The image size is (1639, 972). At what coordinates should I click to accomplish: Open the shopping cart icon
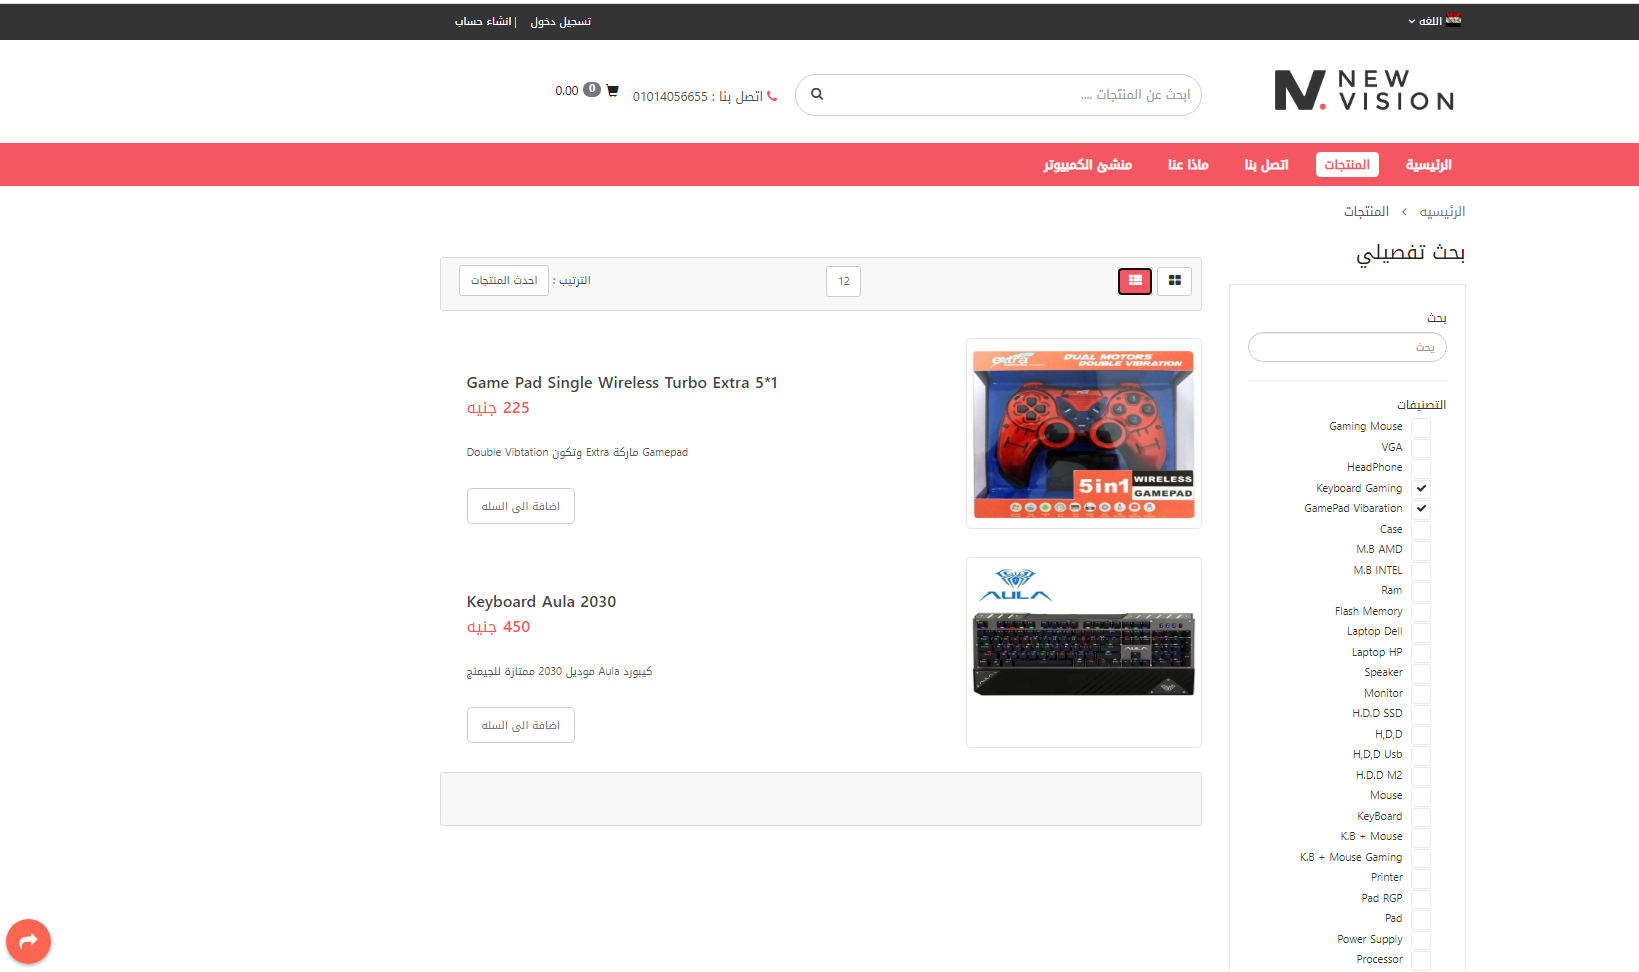tap(612, 90)
